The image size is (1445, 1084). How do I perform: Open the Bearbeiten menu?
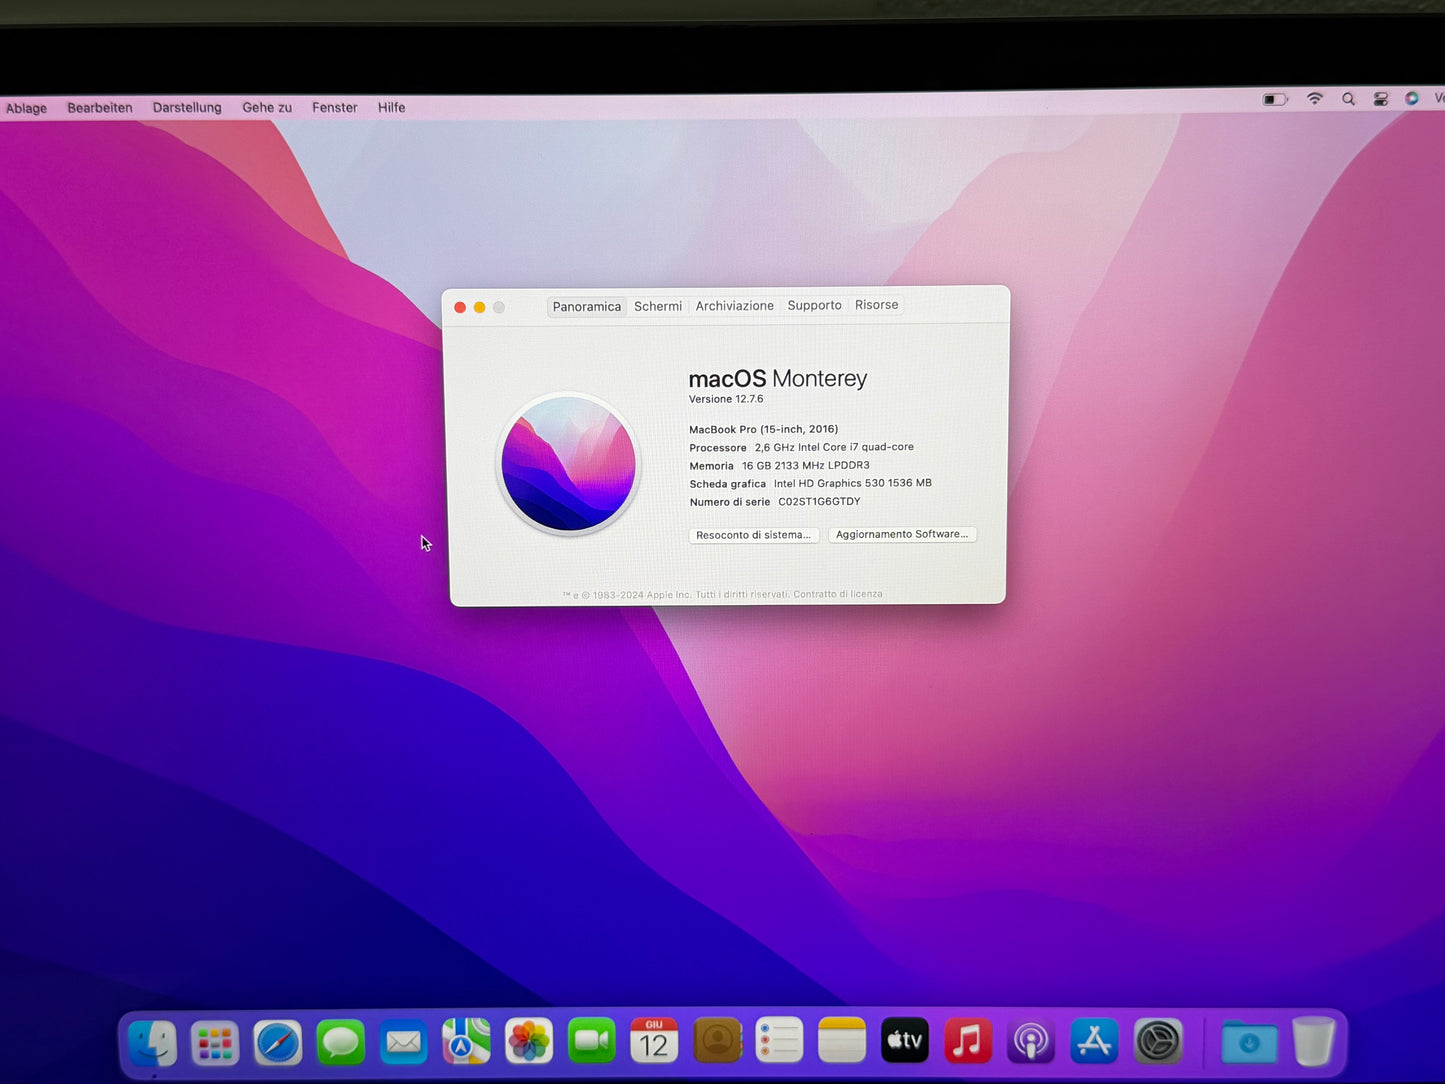[x=100, y=108]
